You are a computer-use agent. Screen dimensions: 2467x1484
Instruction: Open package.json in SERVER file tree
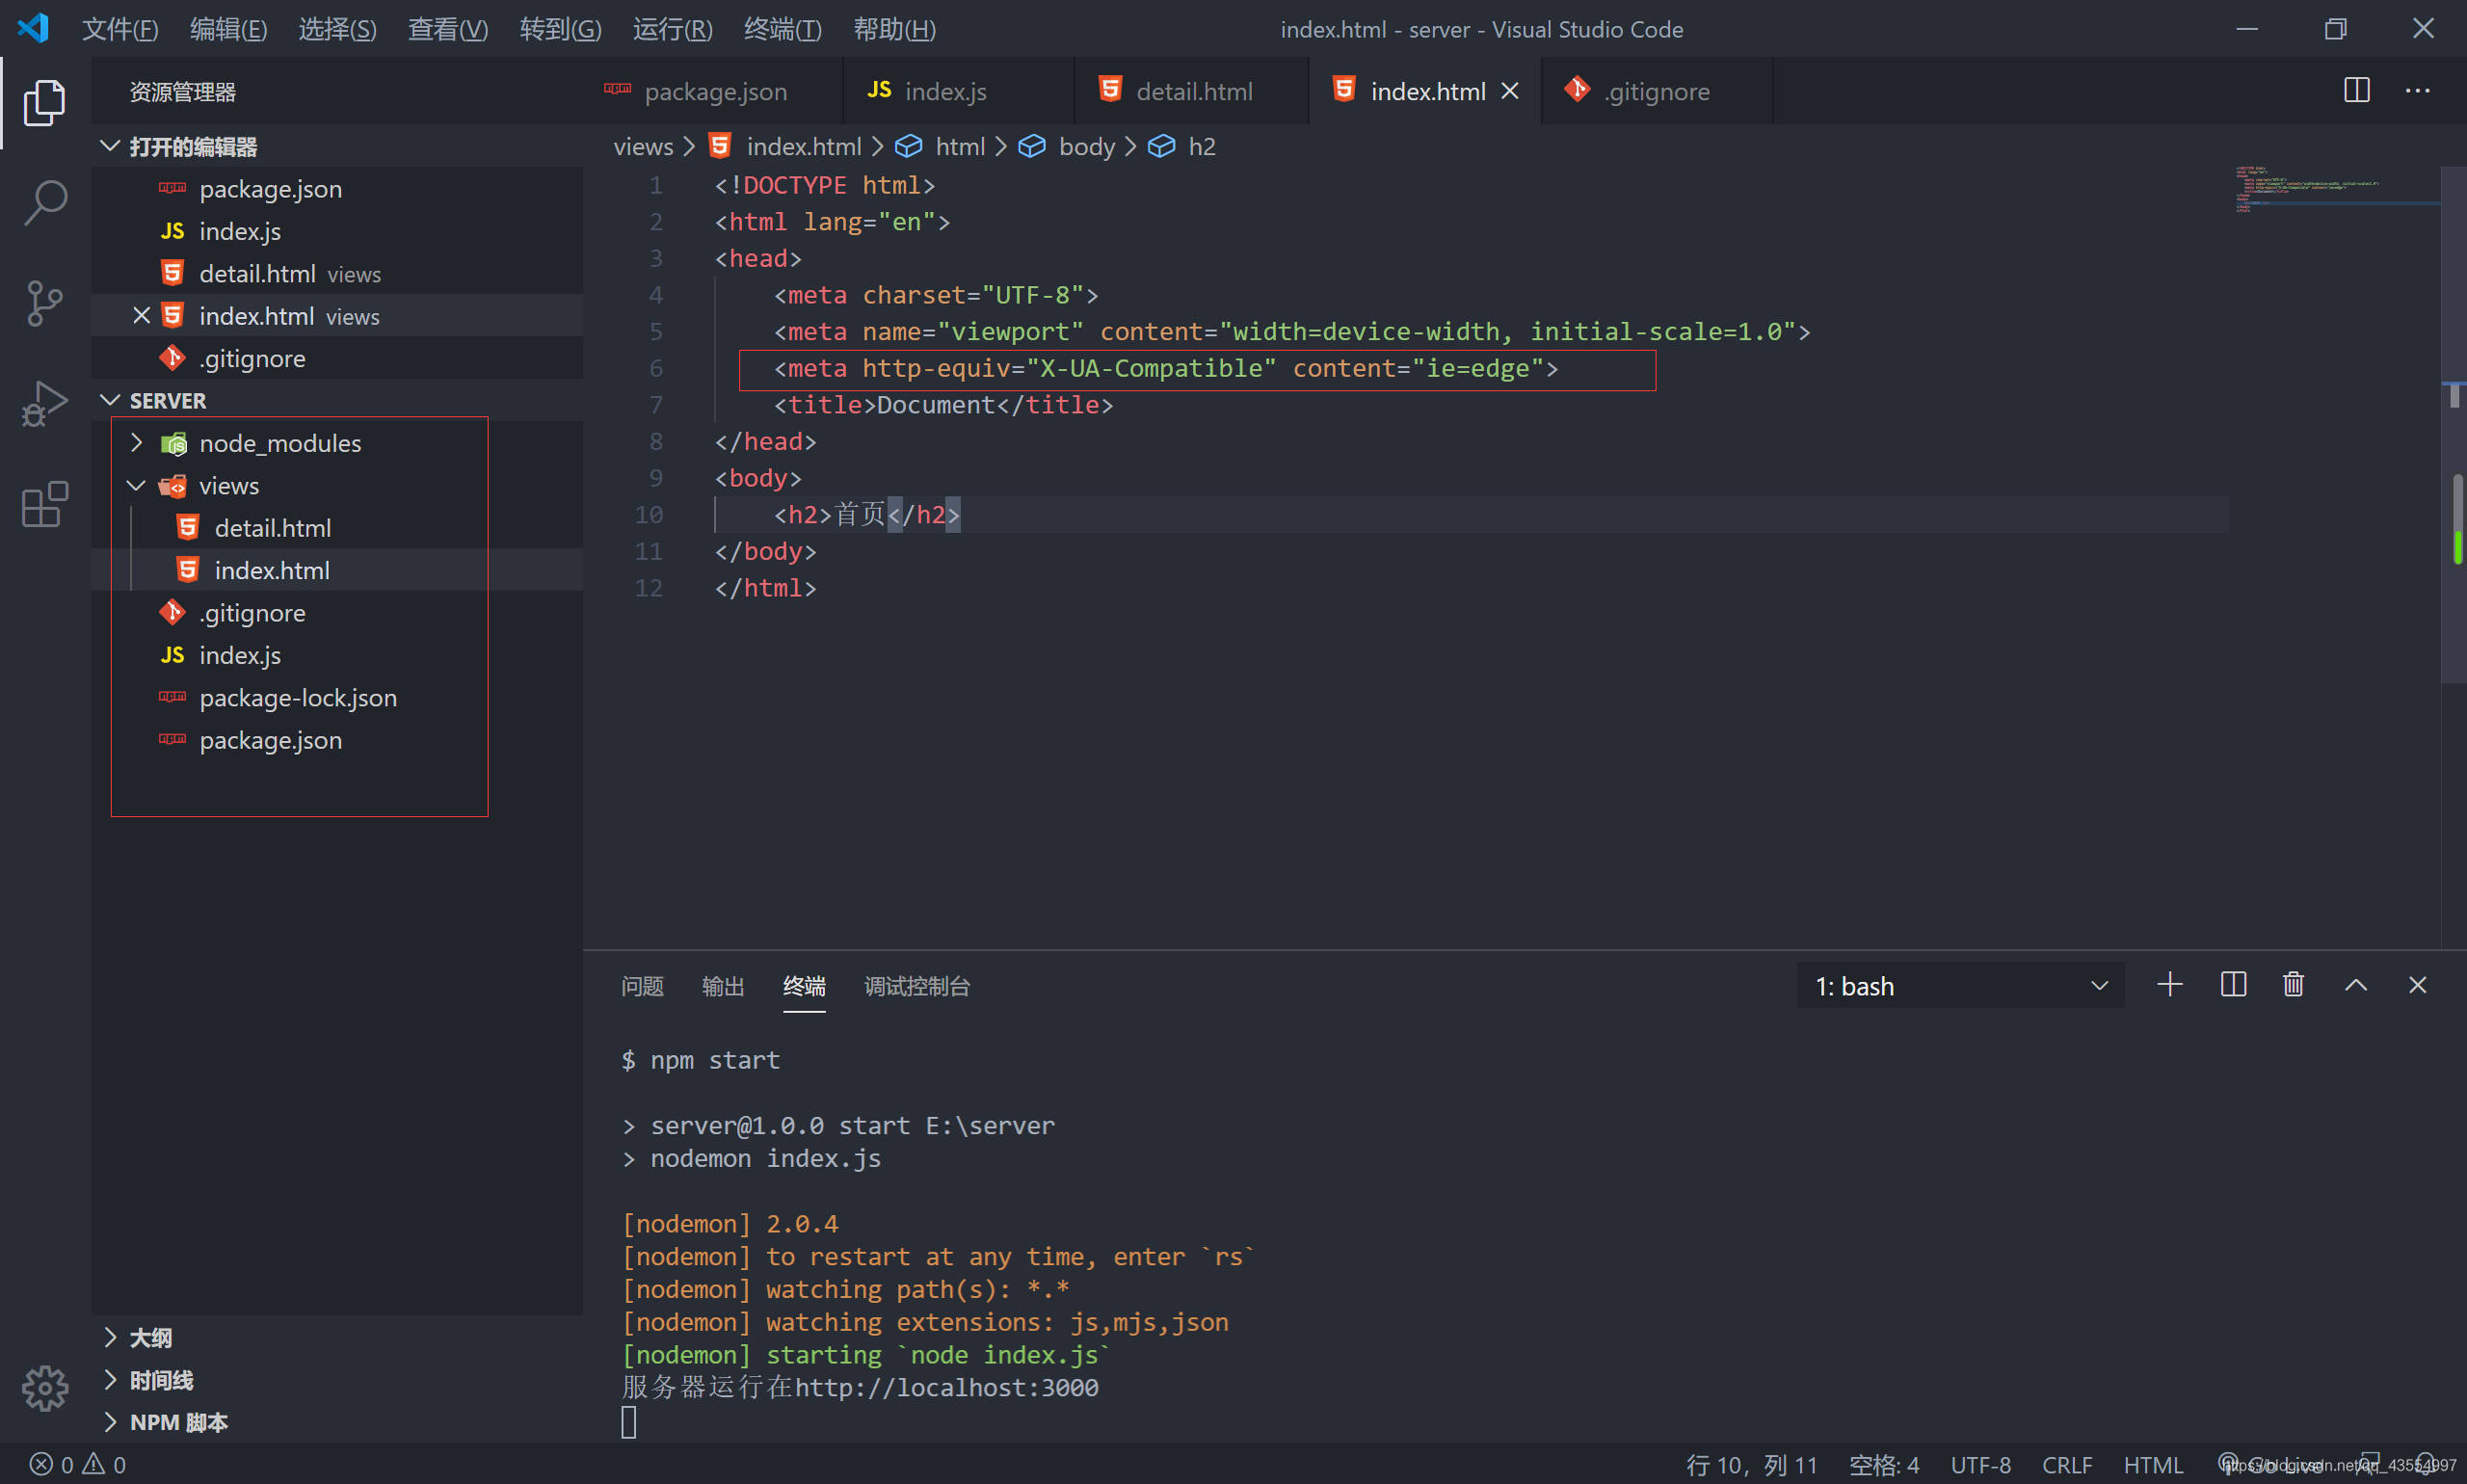(337, 740)
